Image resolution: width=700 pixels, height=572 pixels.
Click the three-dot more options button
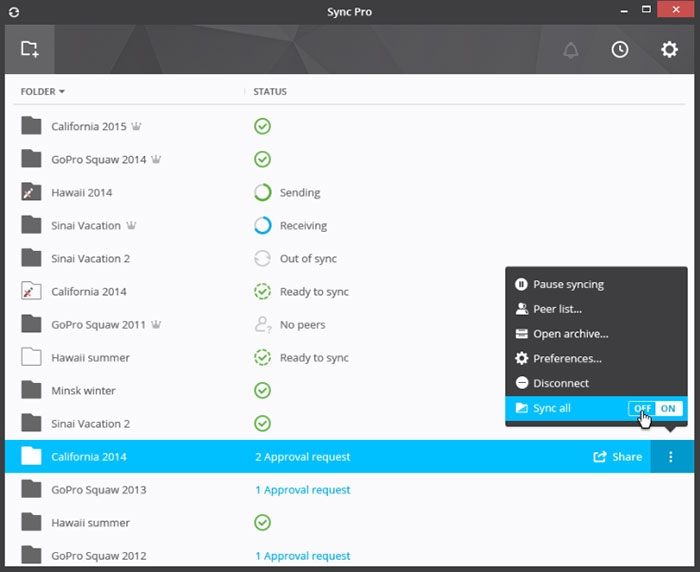[x=670, y=457]
